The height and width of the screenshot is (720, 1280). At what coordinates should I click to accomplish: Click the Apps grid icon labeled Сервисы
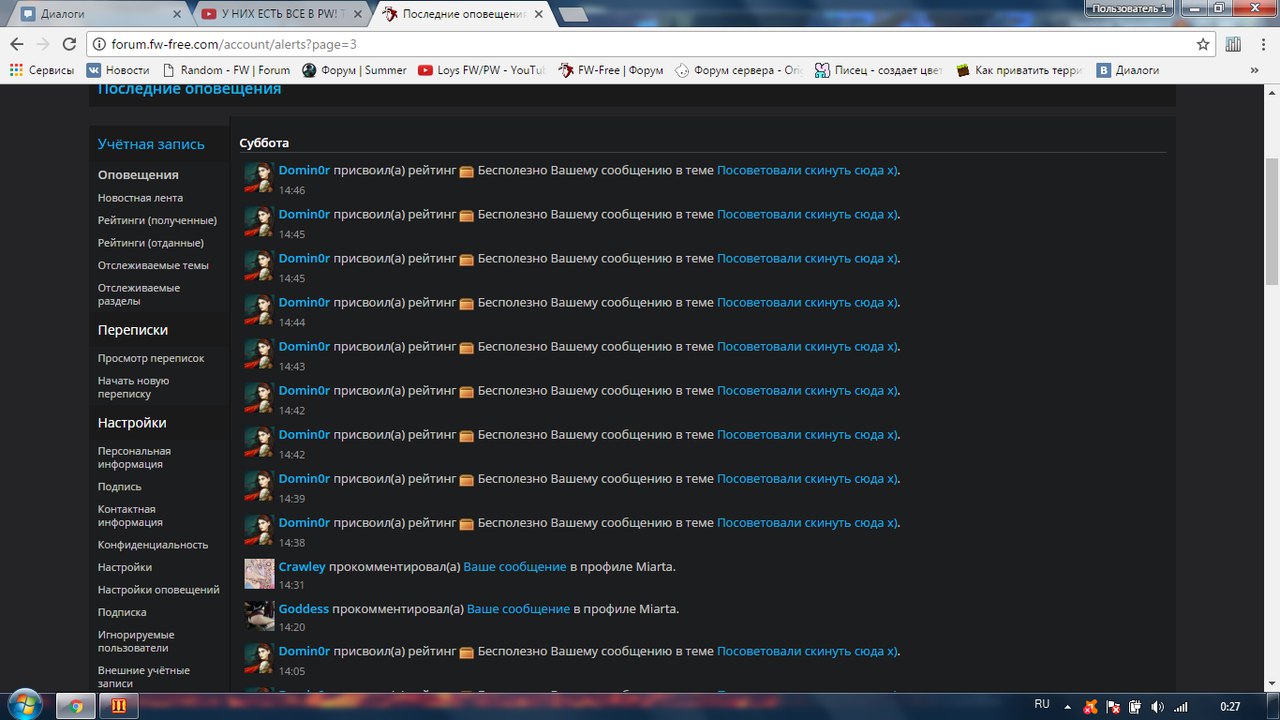(16, 70)
